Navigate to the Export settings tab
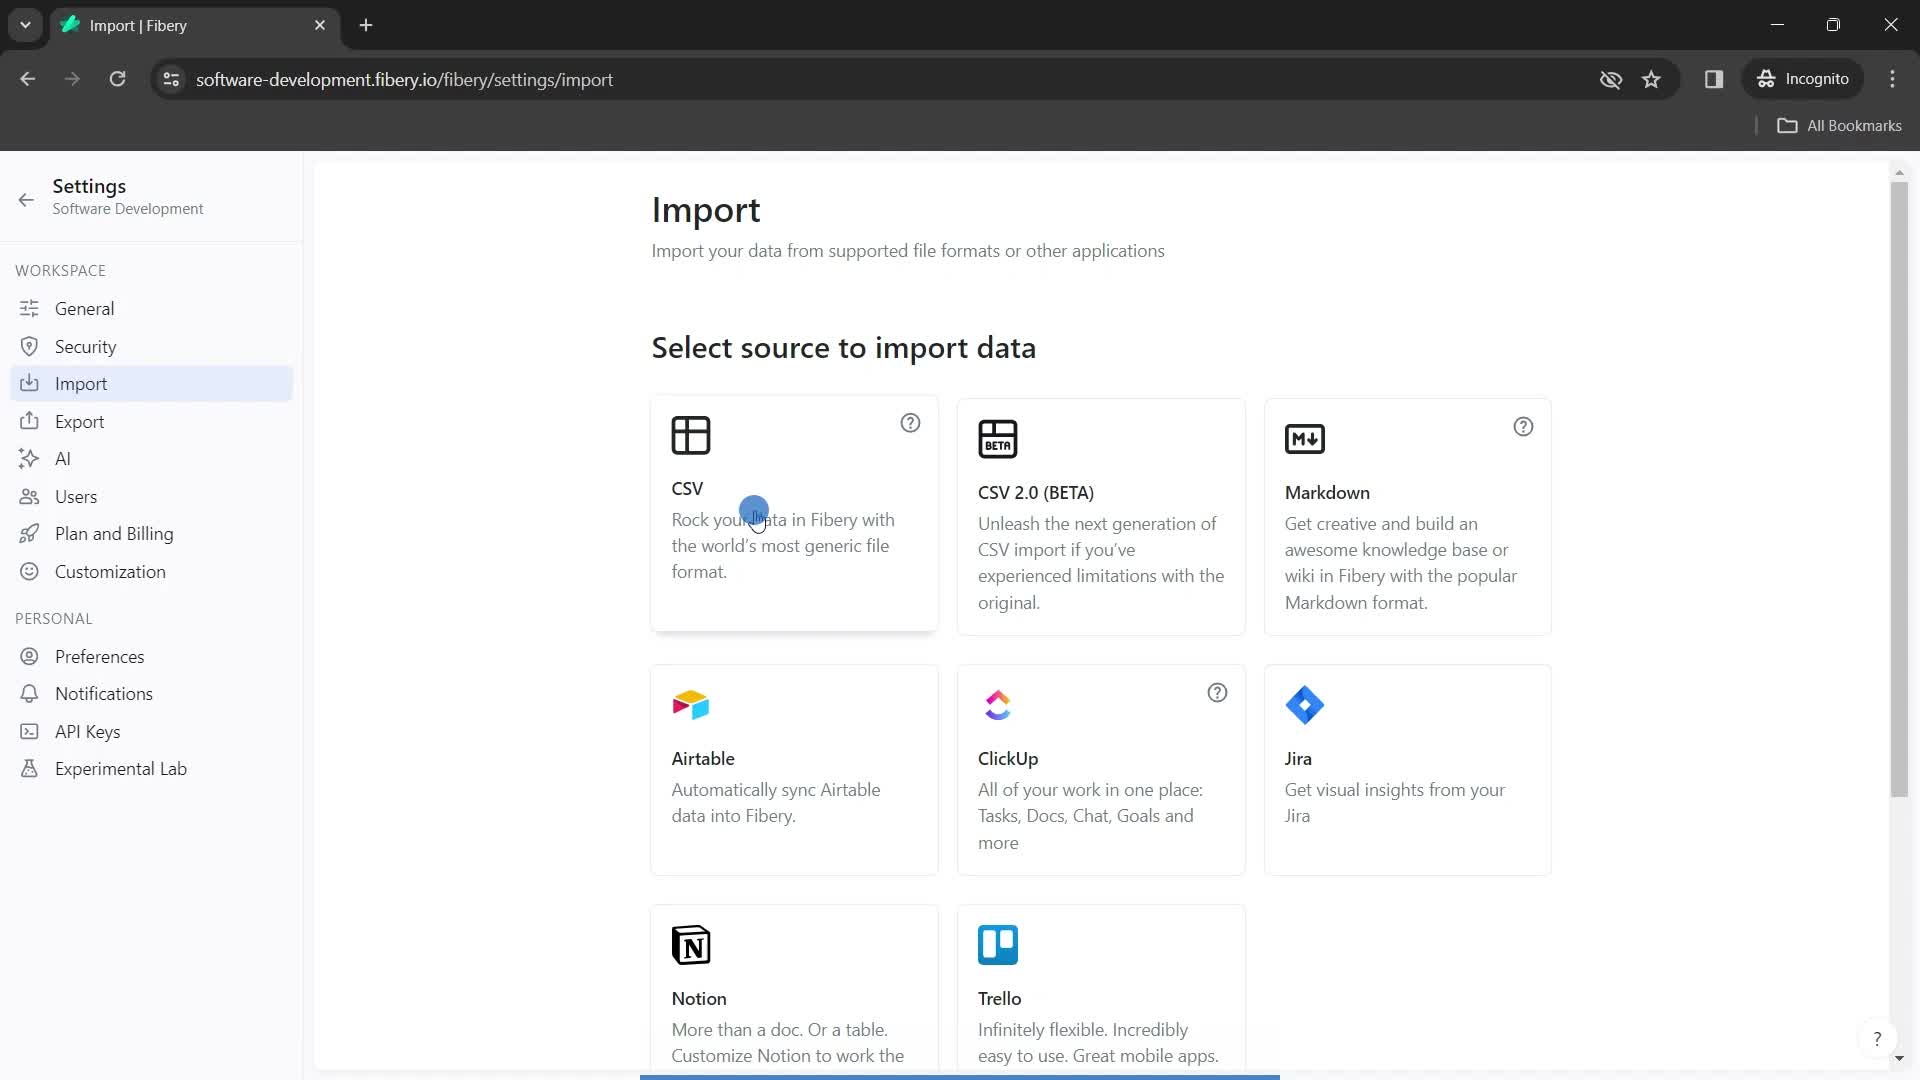 click(79, 421)
